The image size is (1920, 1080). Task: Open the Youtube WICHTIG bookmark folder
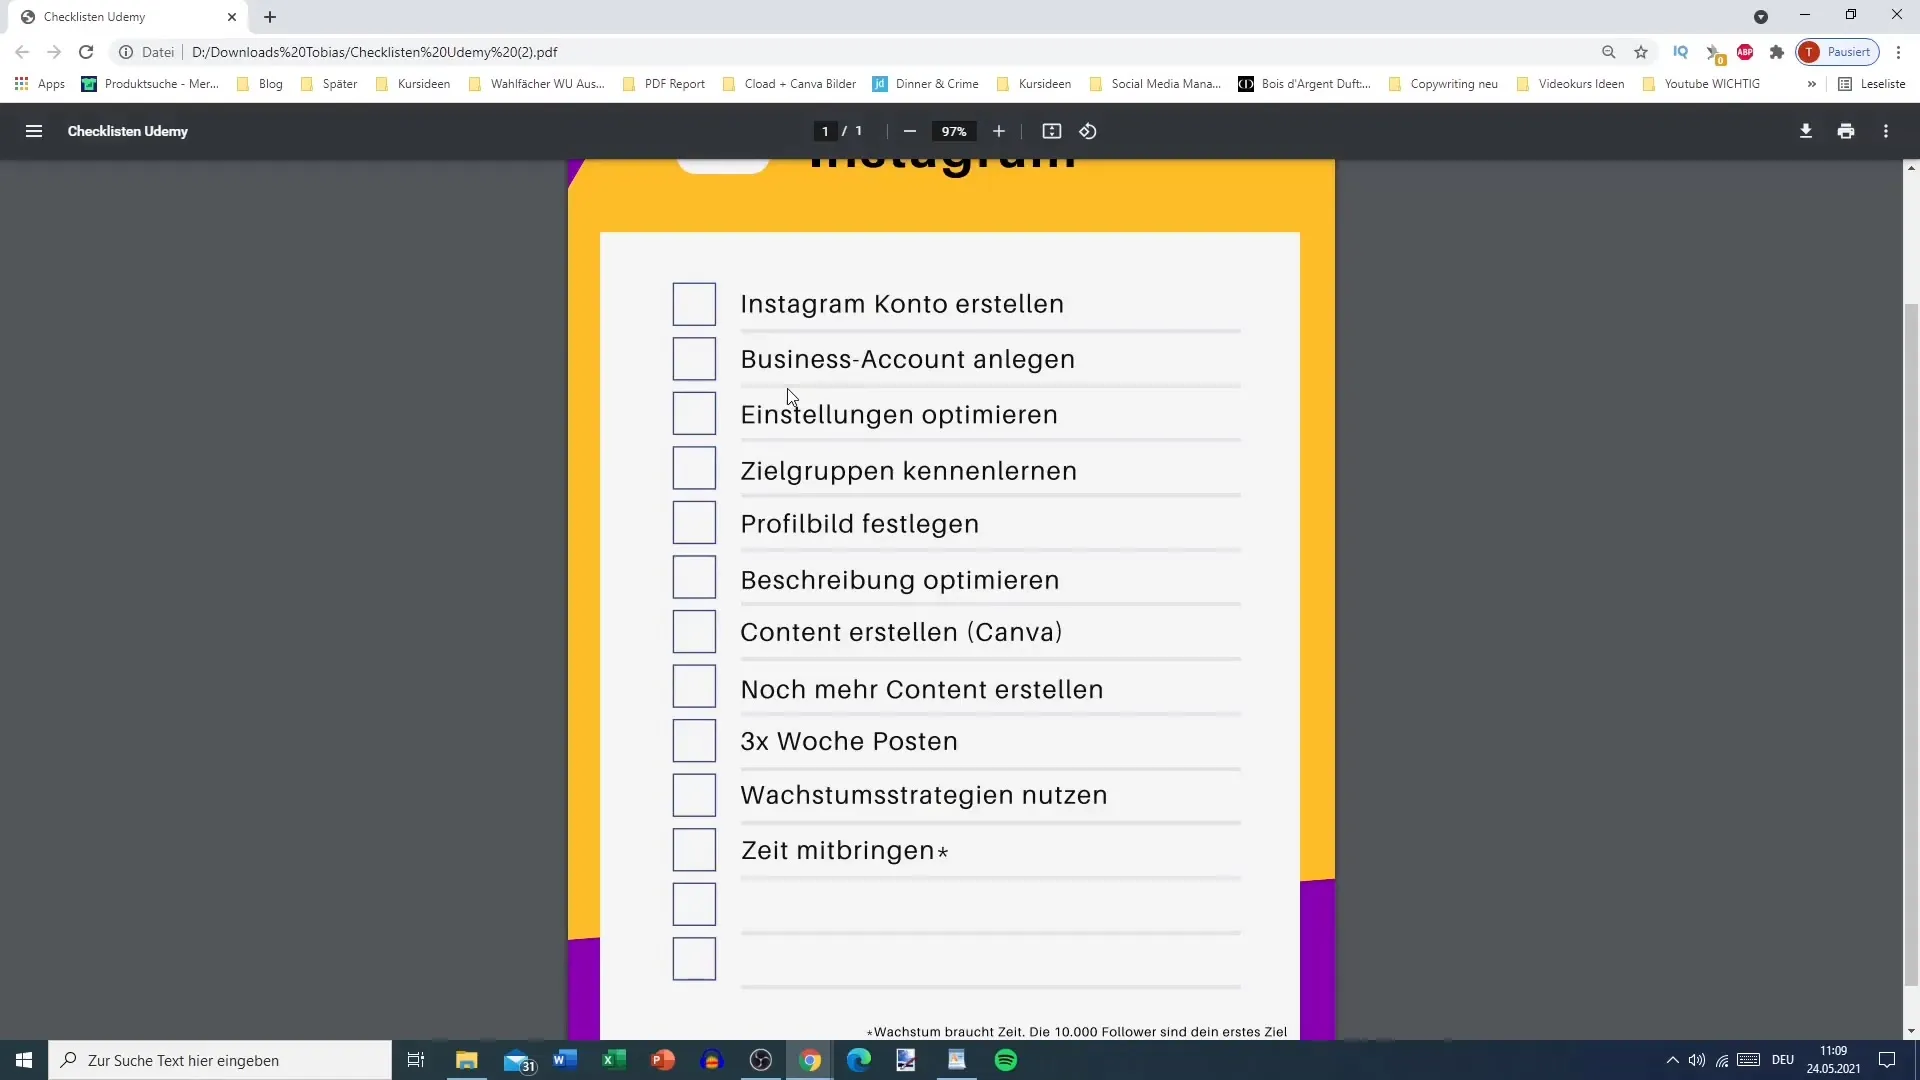(x=1702, y=84)
